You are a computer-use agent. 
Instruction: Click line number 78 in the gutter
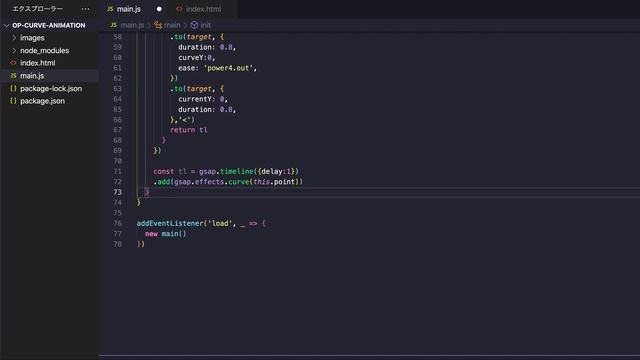click(118, 244)
